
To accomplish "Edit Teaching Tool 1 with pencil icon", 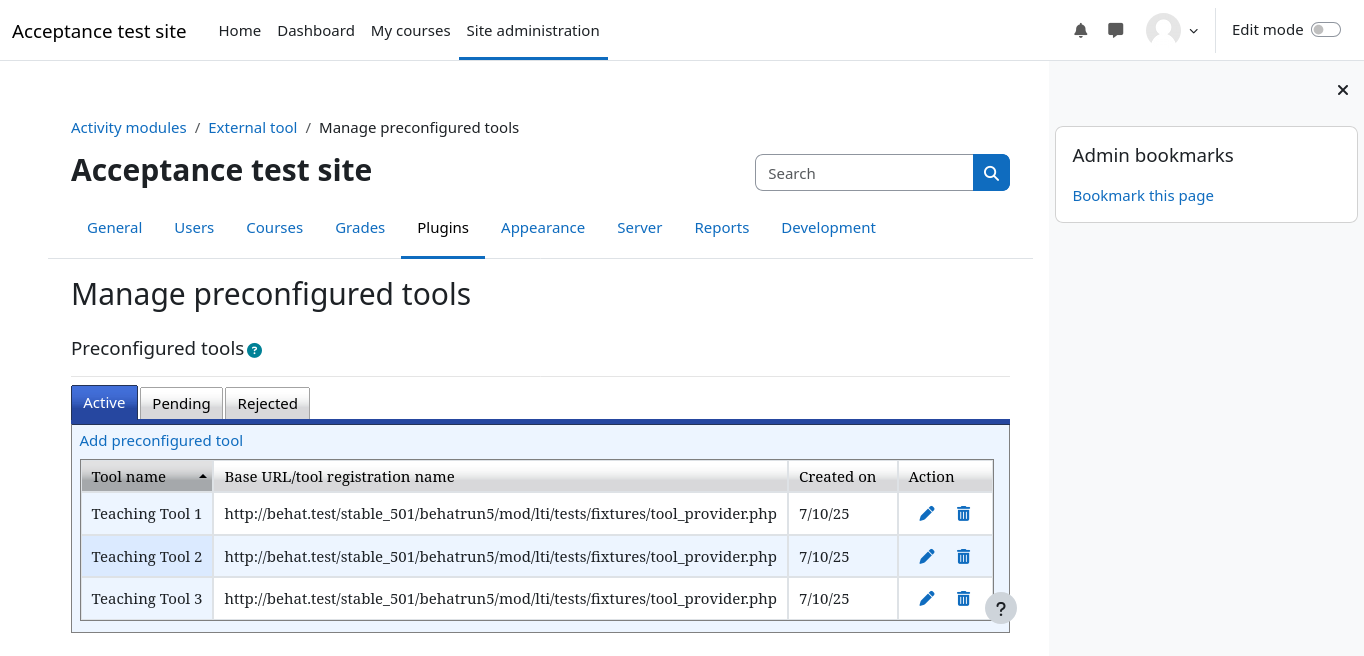I will click(927, 514).
